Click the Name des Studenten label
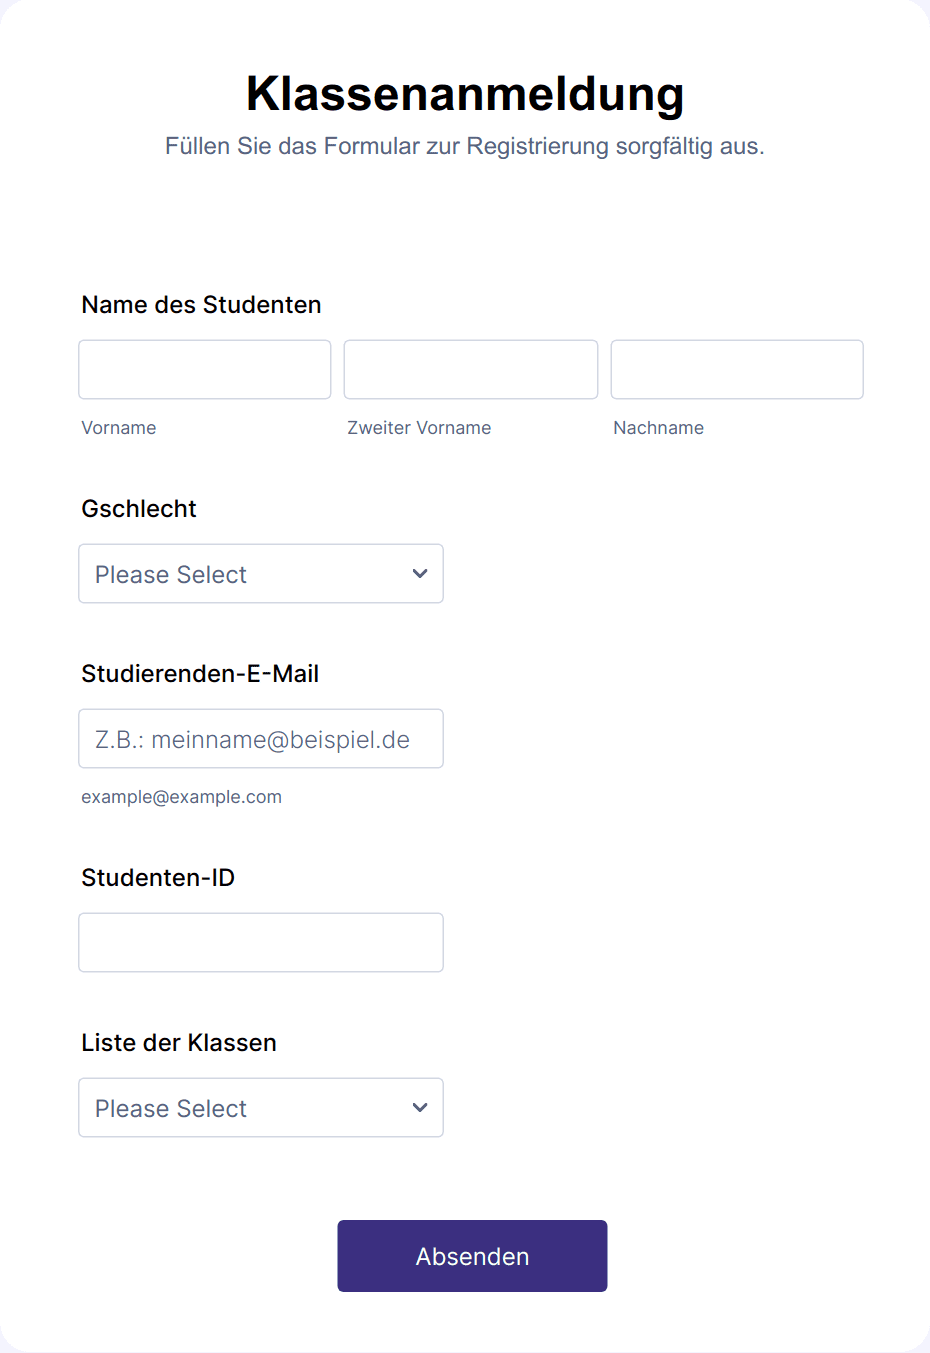The width and height of the screenshot is (930, 1353). click(x=201, y=305)
